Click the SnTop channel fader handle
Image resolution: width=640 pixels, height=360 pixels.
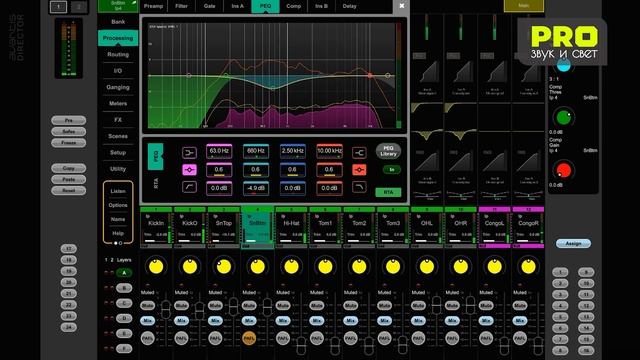coord(233,307)
